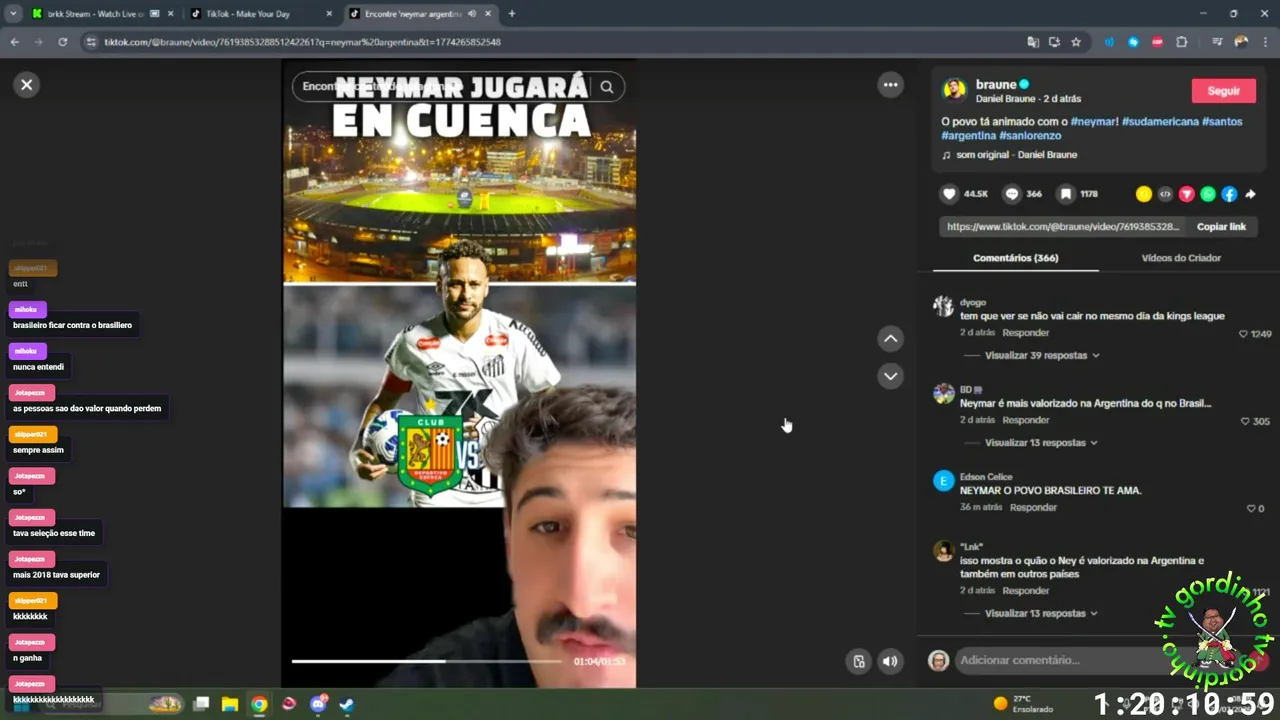Image resolution: width=1280 pixels, height=720 pixels.
Task: Seek on the video progress bar
Action: (426, 661)
